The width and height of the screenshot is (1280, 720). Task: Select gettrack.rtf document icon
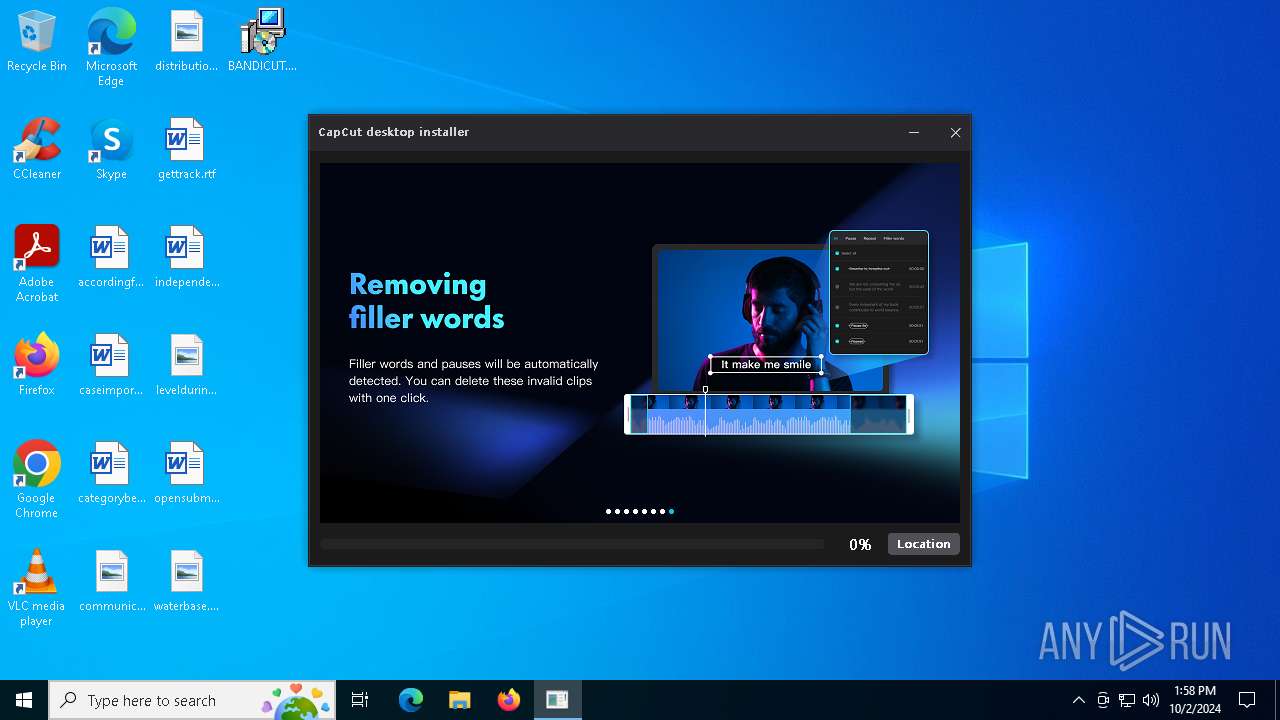click(x=186, y=149)
